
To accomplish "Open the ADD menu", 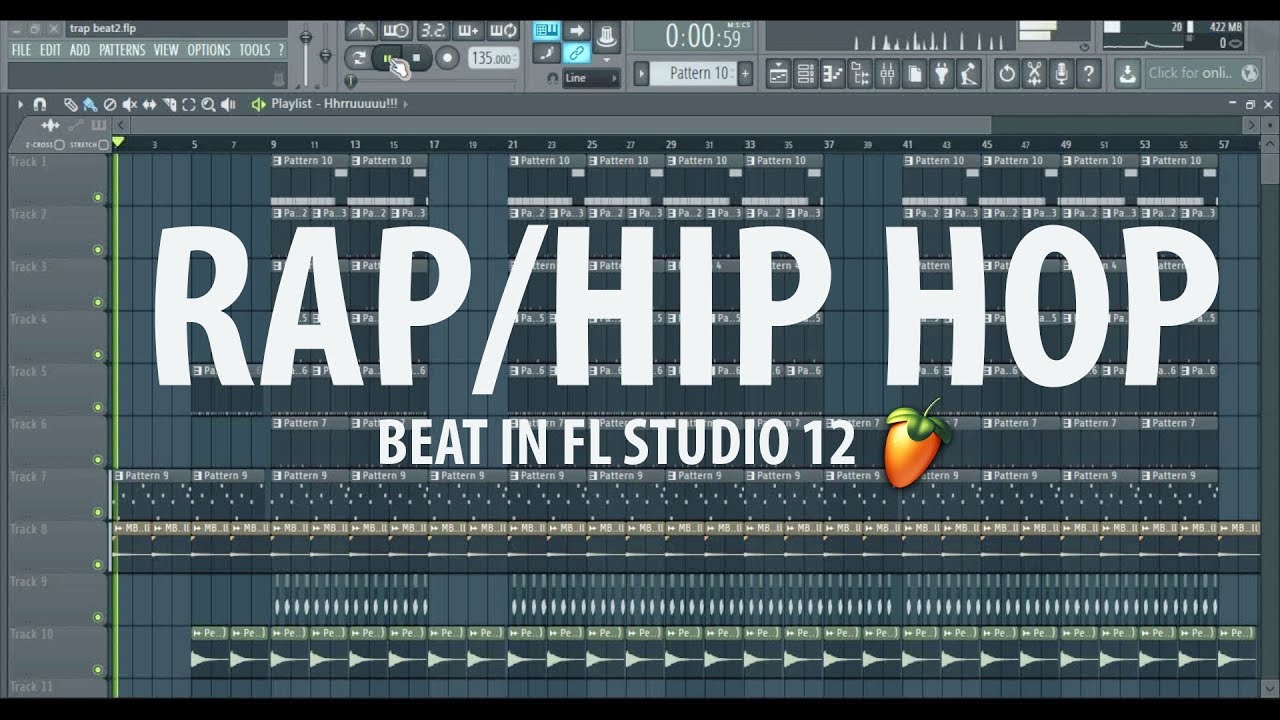I will click(x=80, y=50).
